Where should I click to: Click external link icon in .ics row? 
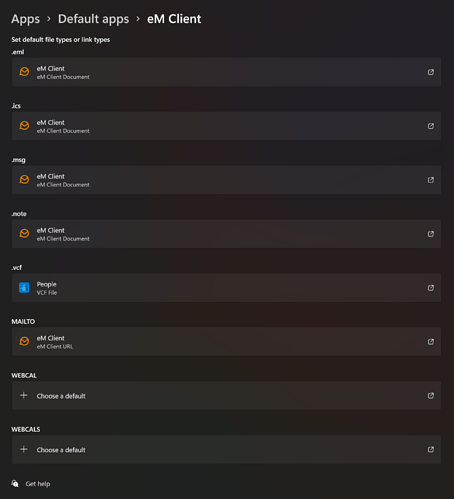[431, 126]
